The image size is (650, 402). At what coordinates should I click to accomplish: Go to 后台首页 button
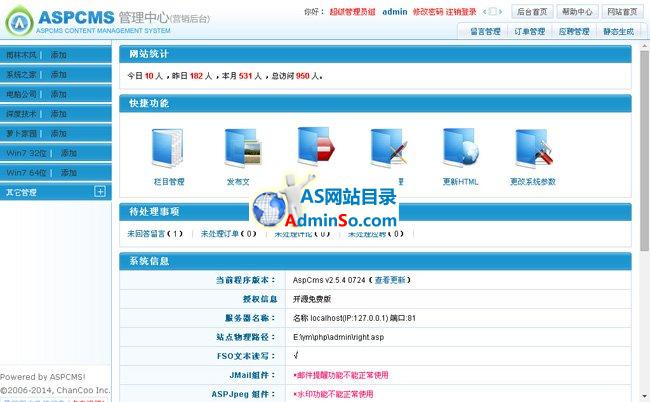point(532,12)
